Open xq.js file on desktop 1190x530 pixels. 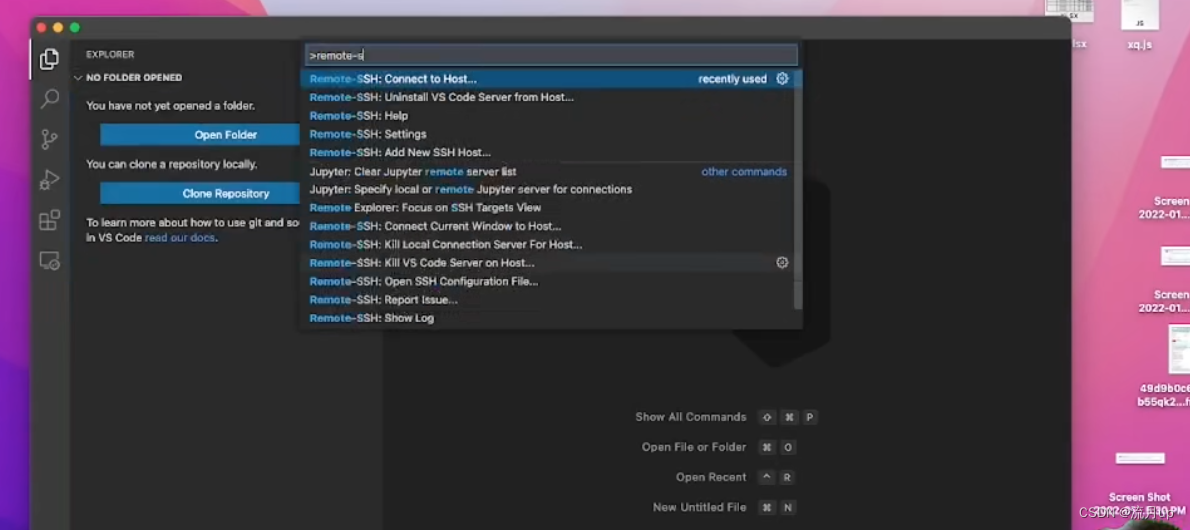coord(1140,26)
